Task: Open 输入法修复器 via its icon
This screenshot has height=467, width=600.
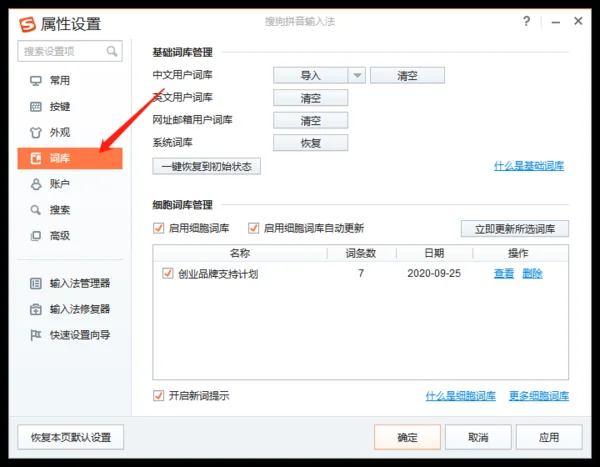Action: coord(36,310)
